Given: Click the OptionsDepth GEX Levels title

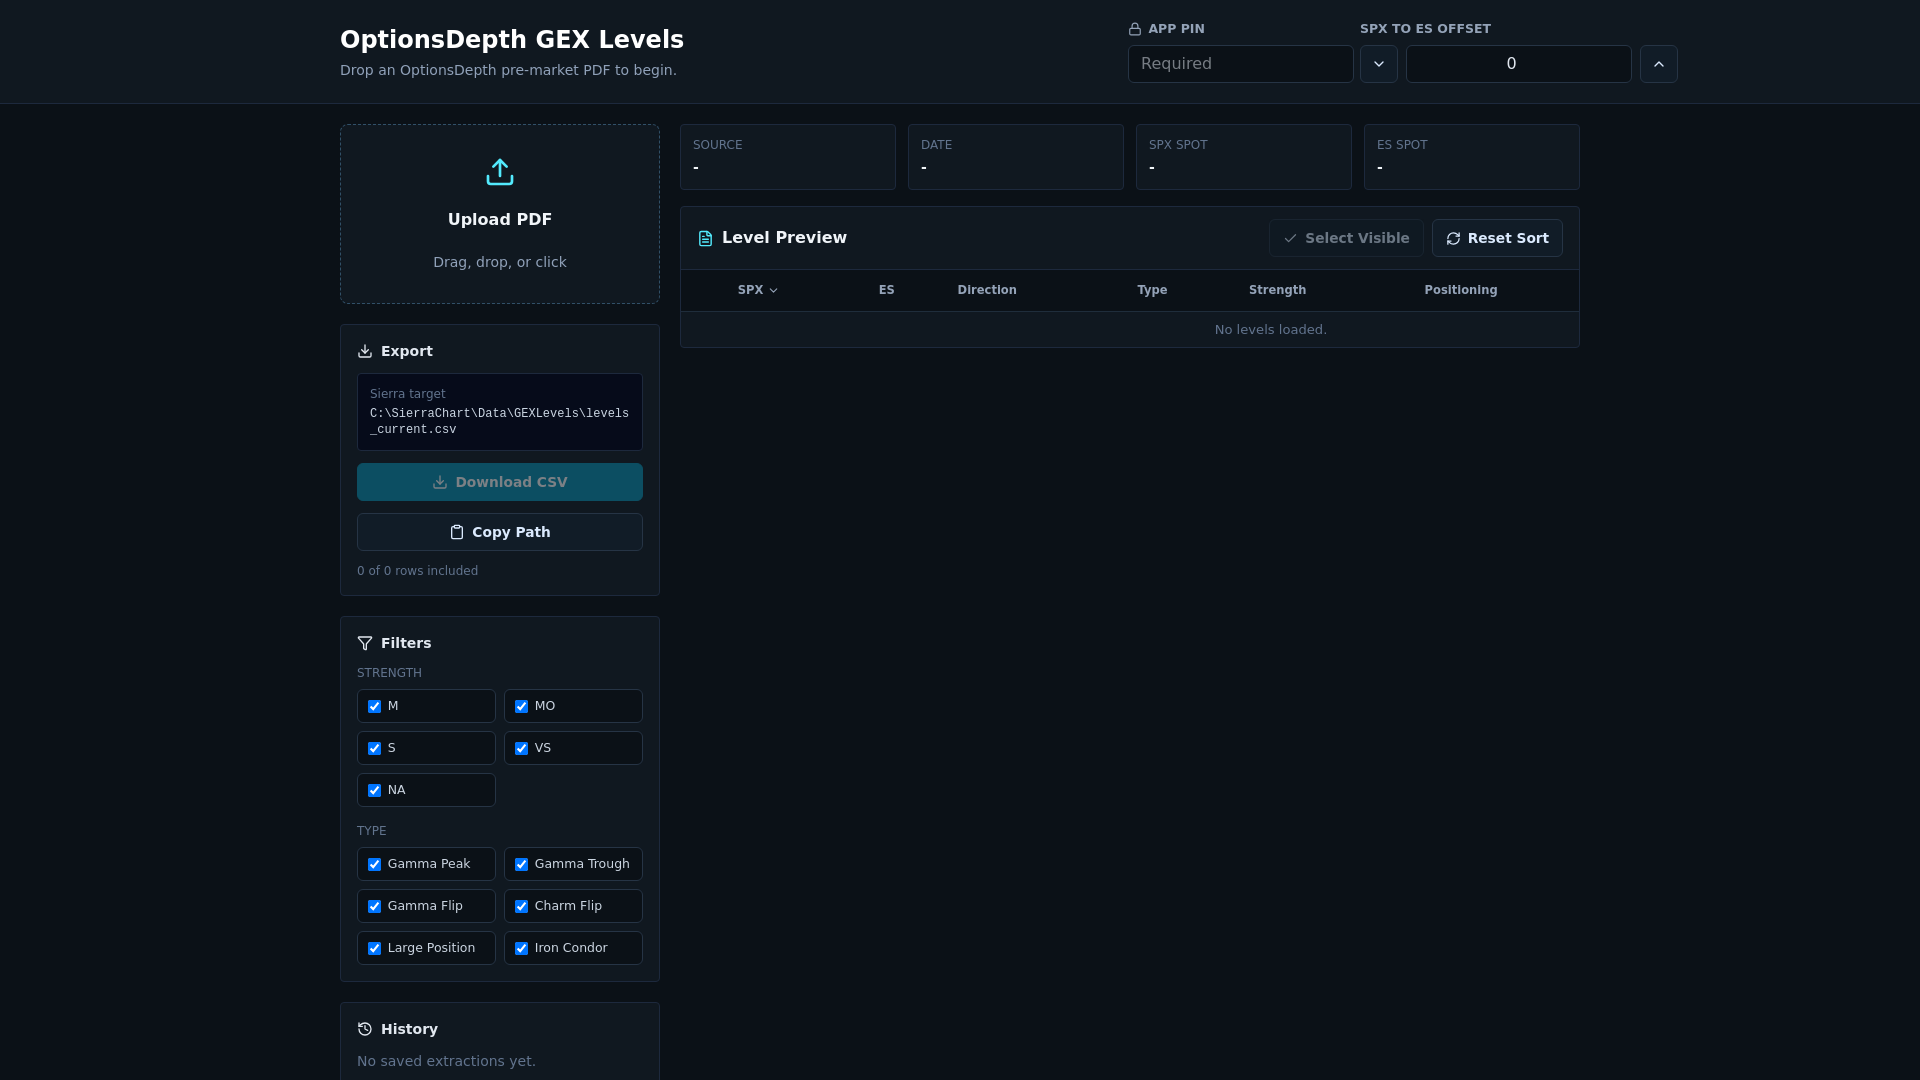Looking at the screenshot, I should (x=512, y=40).
